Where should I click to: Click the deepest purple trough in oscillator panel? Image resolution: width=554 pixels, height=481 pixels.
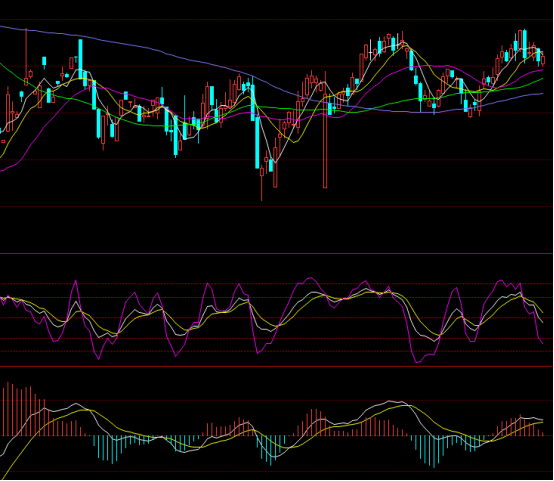coord(418,362)
